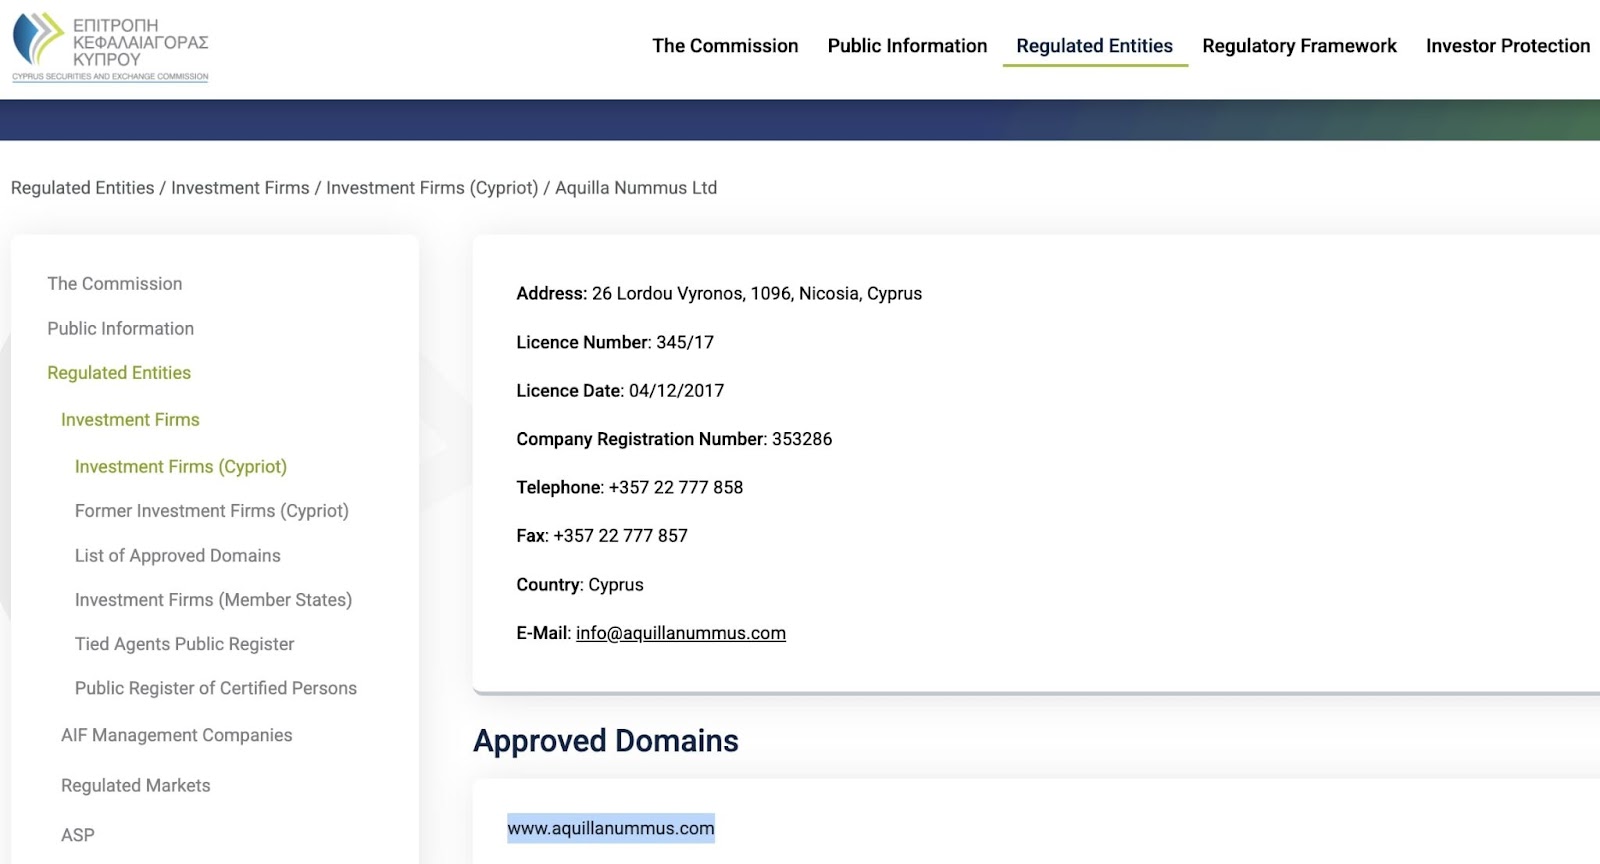Open Investor Protection top menu
Viewport: 1600px width, 864px height.
pos(1508,46)
